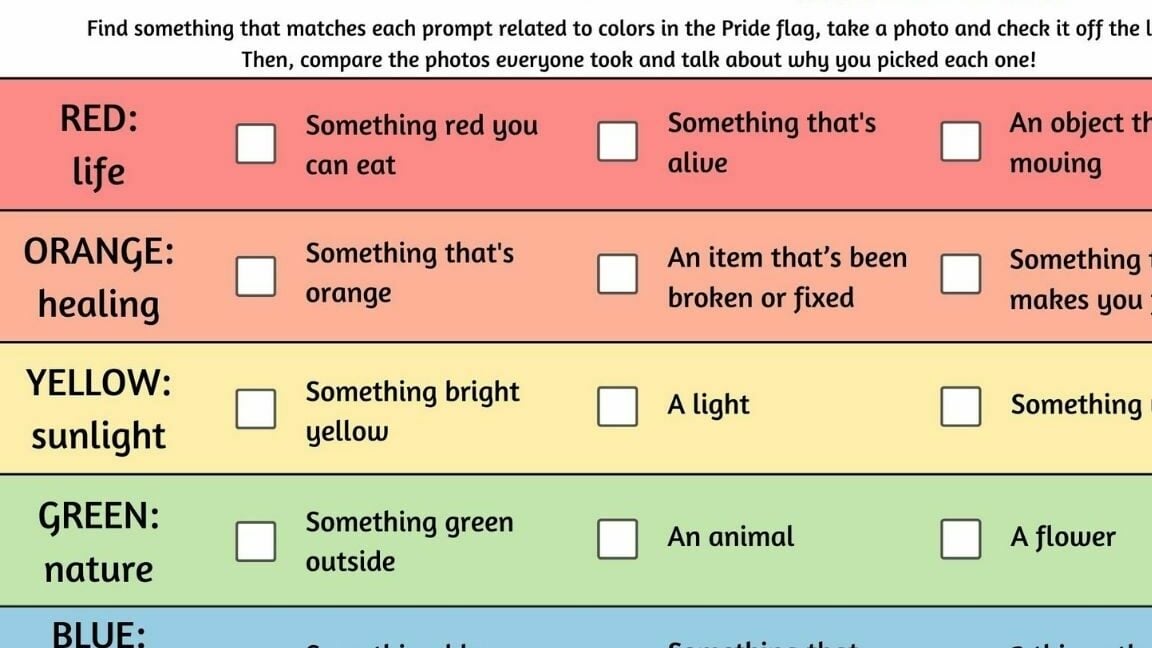Check the 'Something green outside' box
1152x648 pixels.
coord(256,541)
